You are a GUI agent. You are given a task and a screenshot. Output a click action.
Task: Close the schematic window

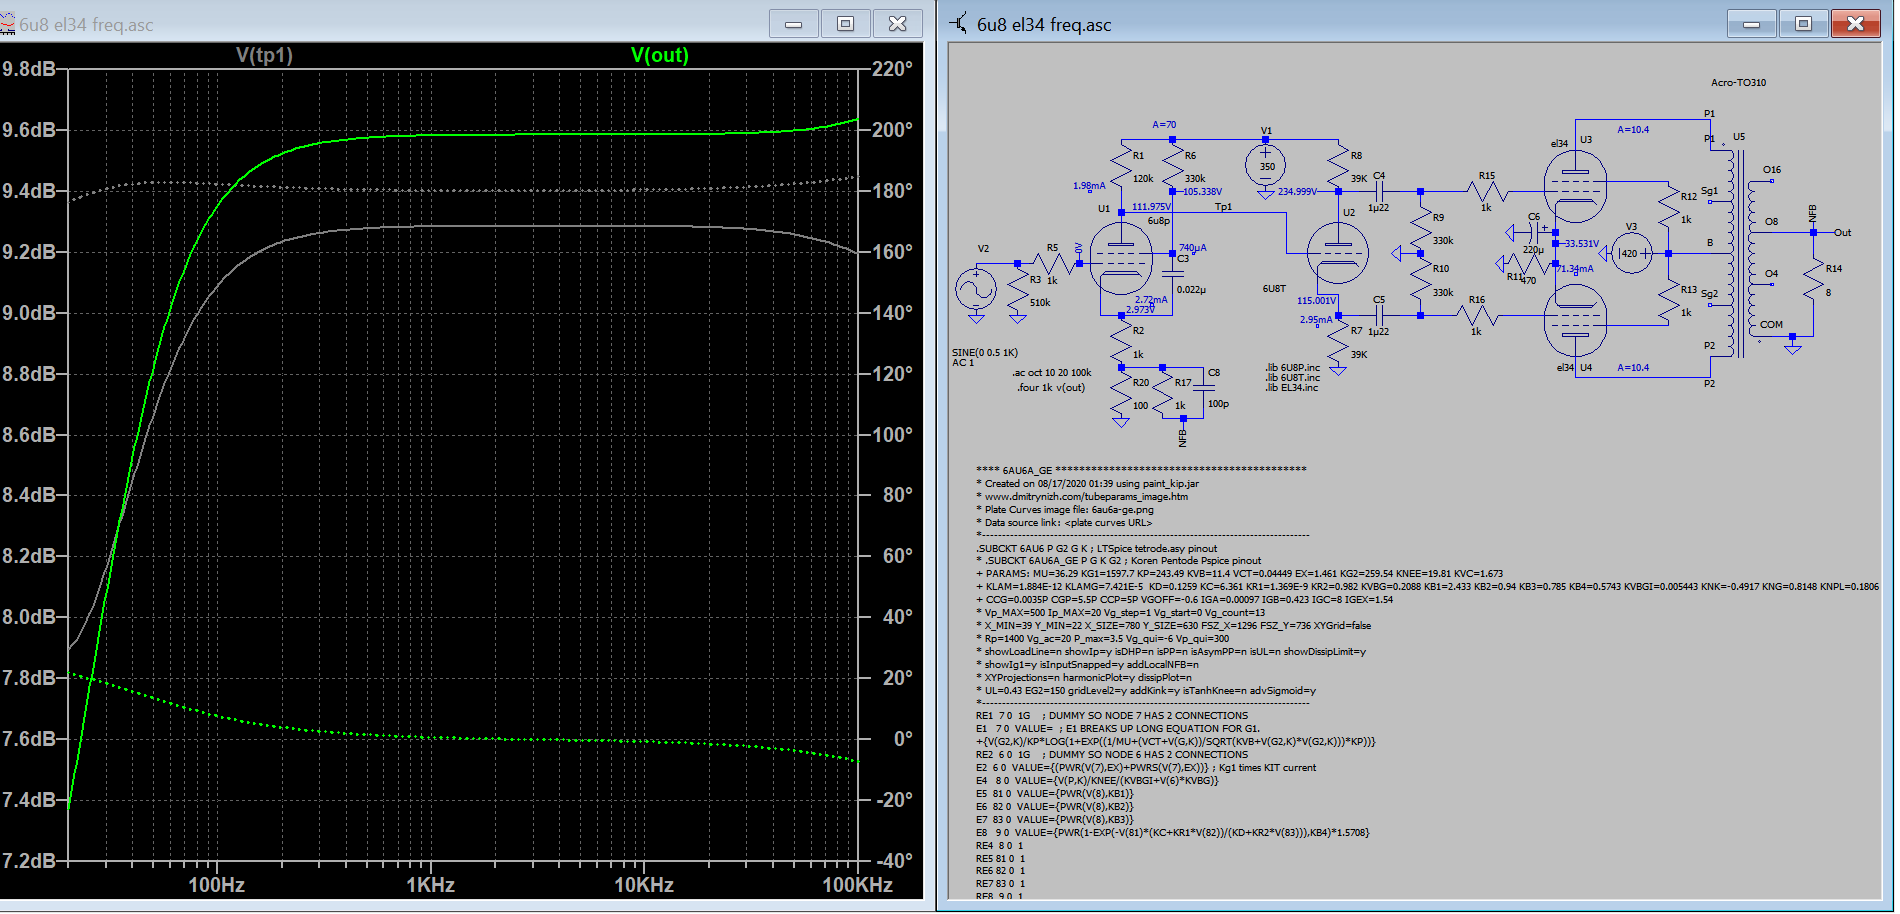(x=1855, y=24)
